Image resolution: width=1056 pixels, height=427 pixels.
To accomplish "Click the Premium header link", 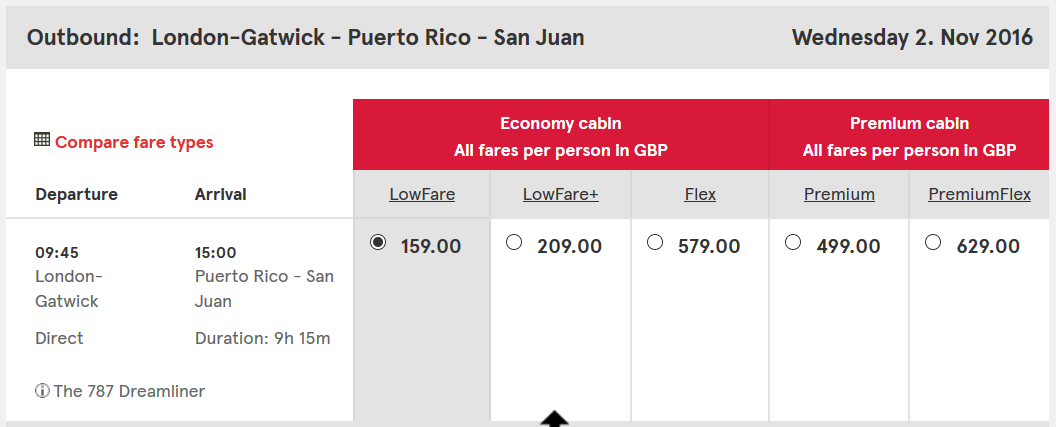I will point(839,195).
